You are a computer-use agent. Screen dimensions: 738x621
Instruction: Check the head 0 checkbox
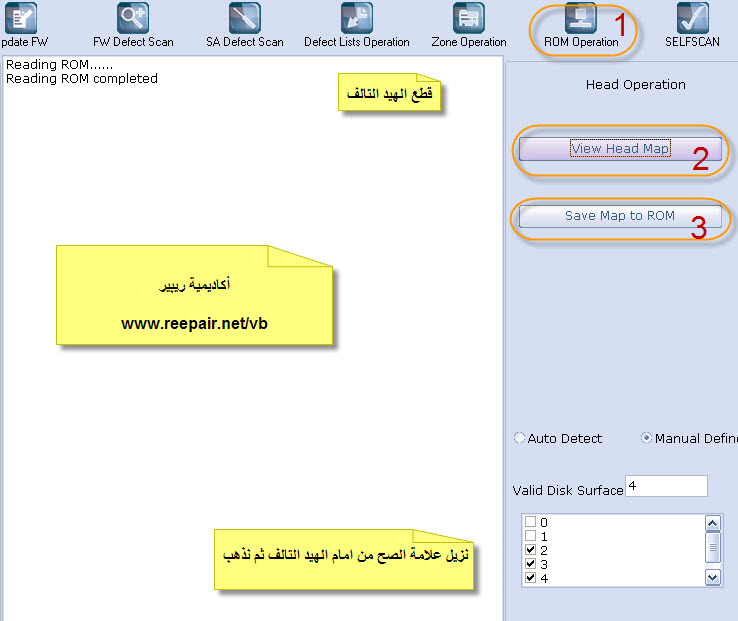(x=530, y=523)
